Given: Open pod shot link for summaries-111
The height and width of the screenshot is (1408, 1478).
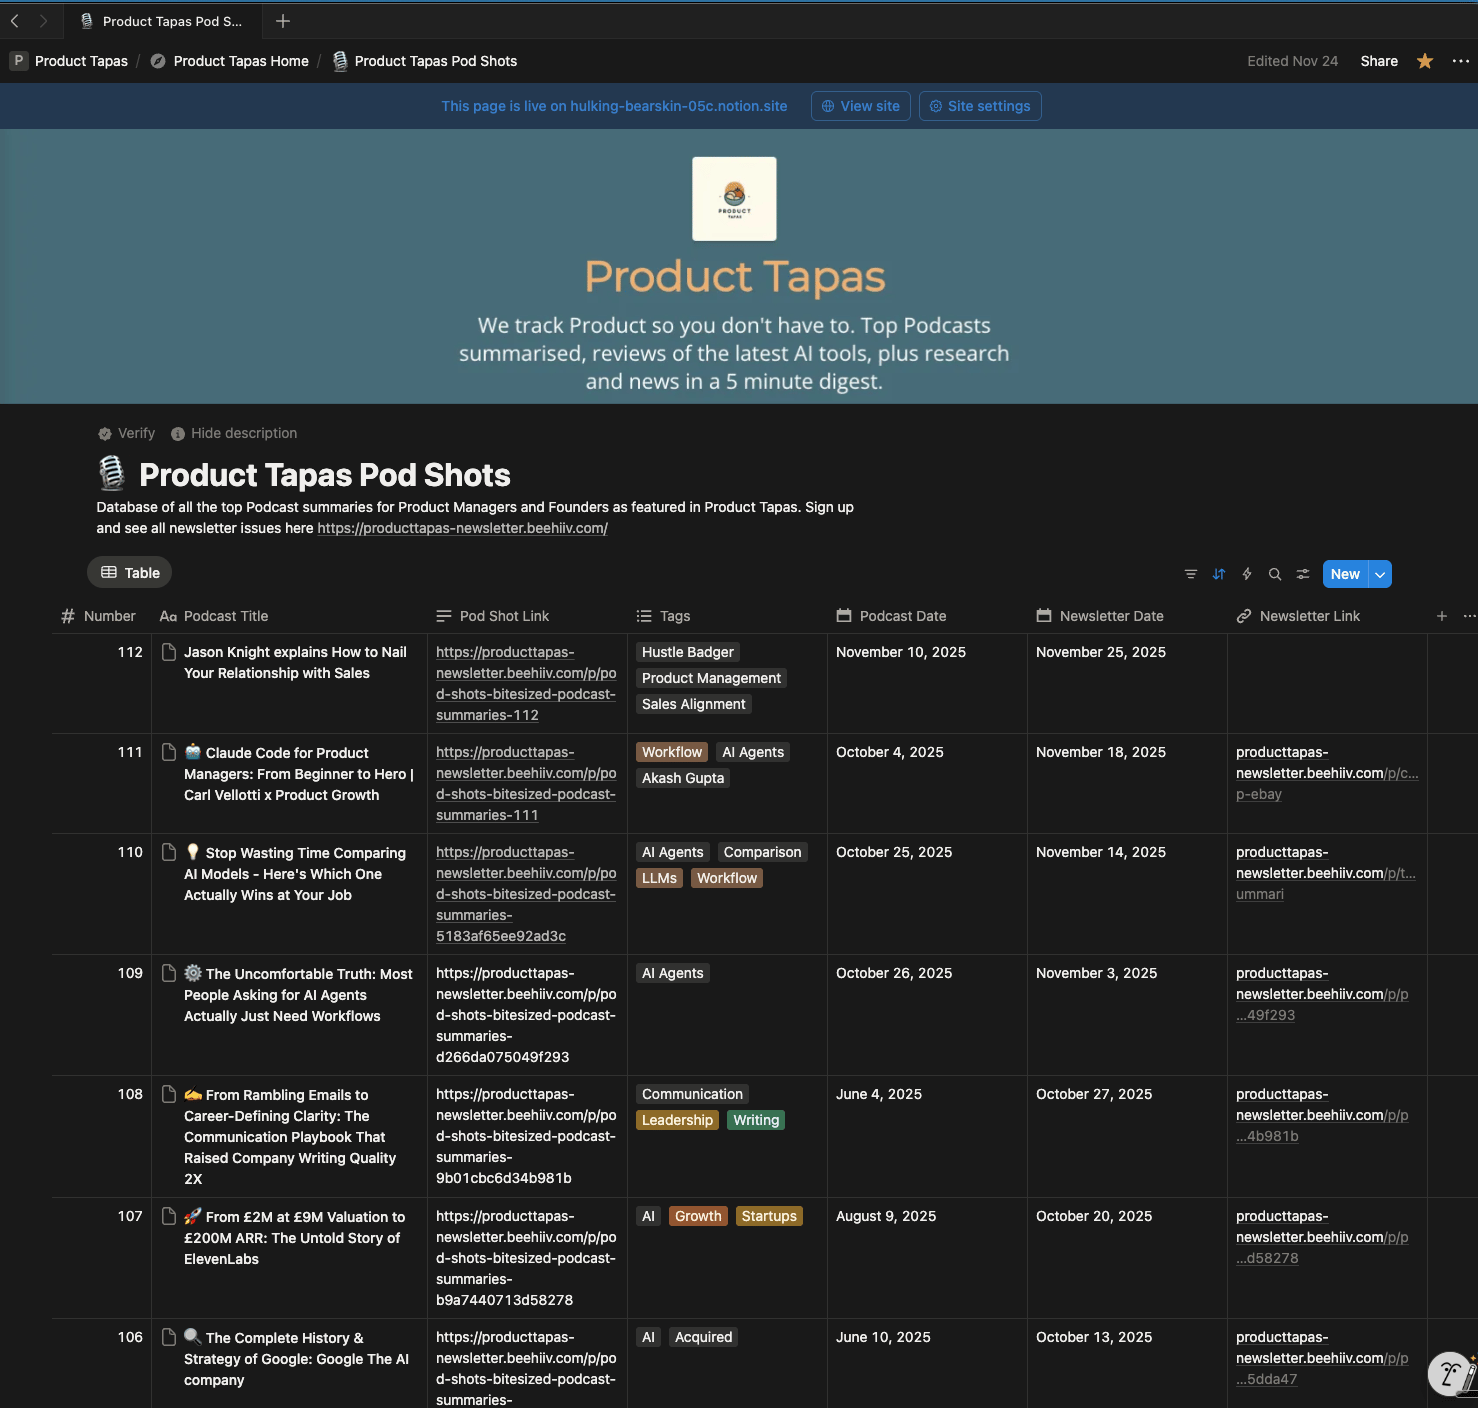Looking at the screenshot, I should [526, 784].
